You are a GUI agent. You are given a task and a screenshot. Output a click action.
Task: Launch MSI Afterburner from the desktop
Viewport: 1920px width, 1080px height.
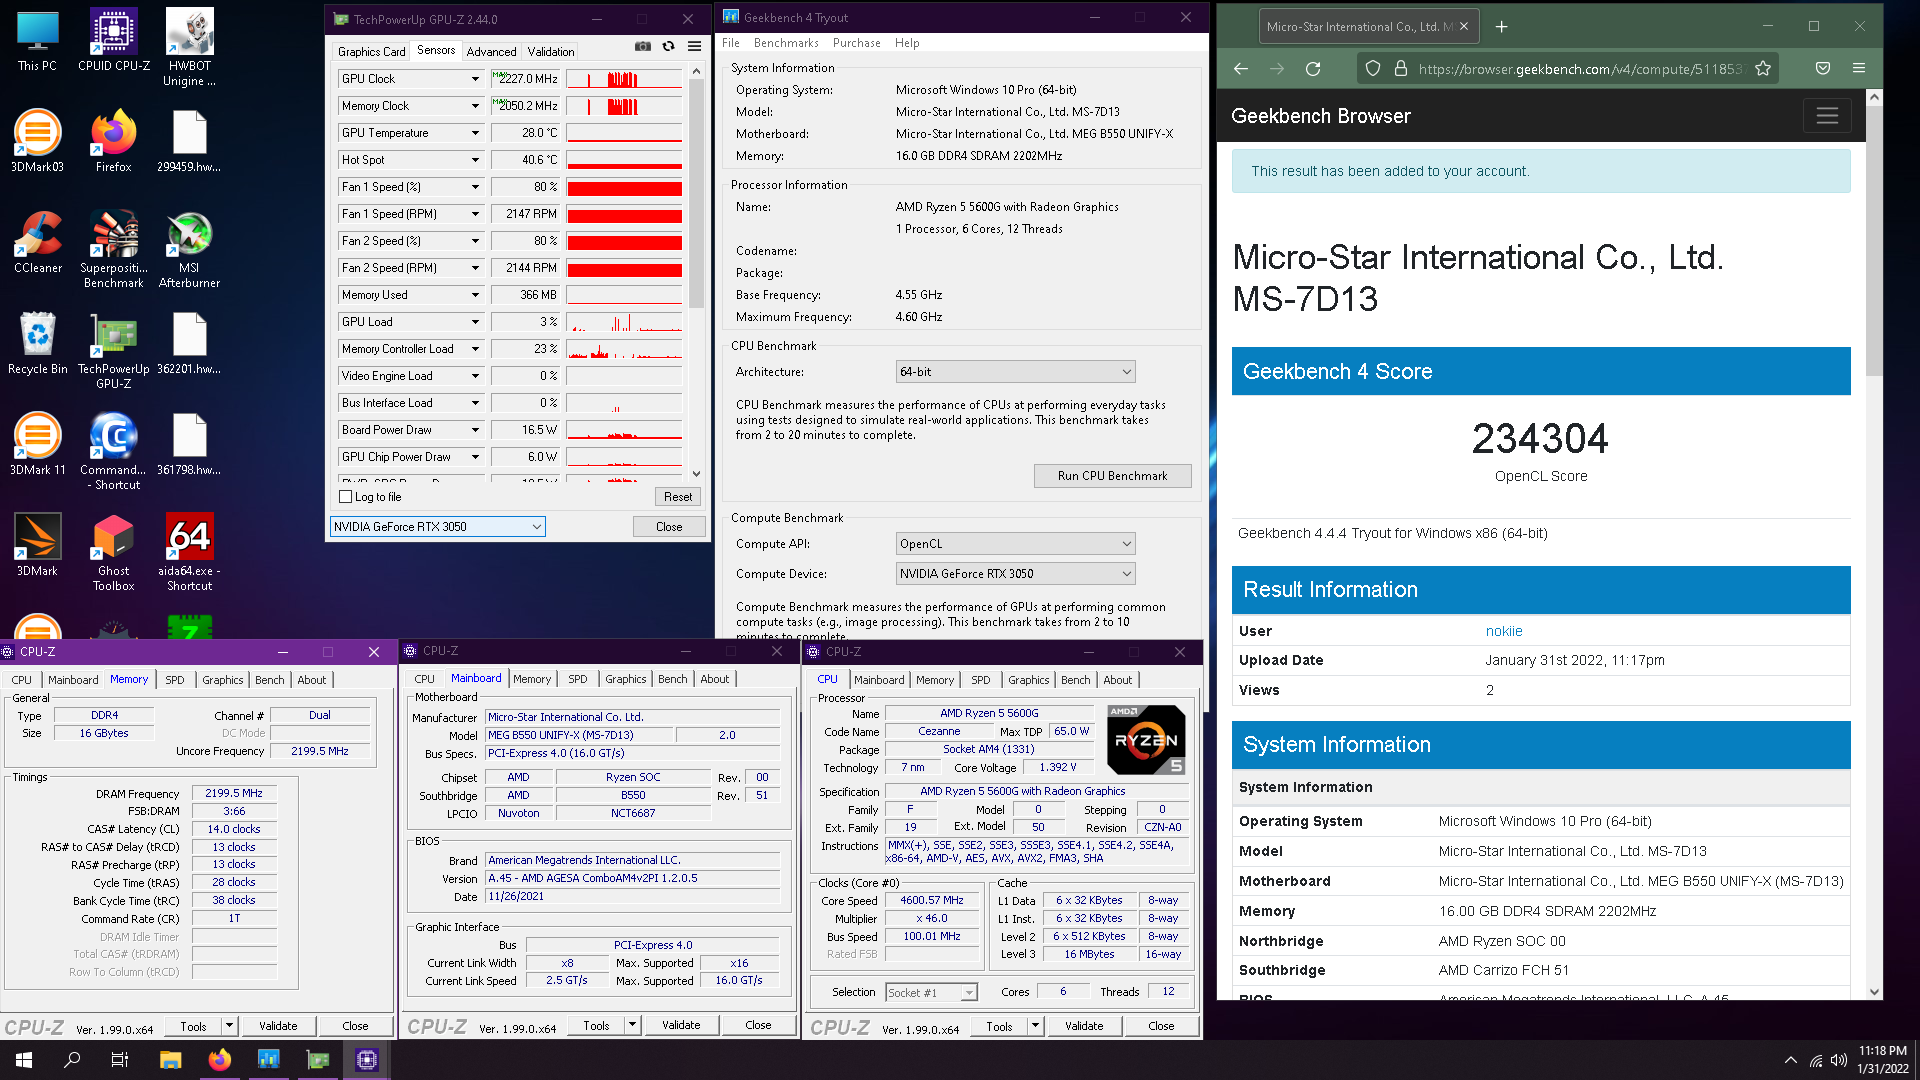pyautogui.click(x=189, y=250)
